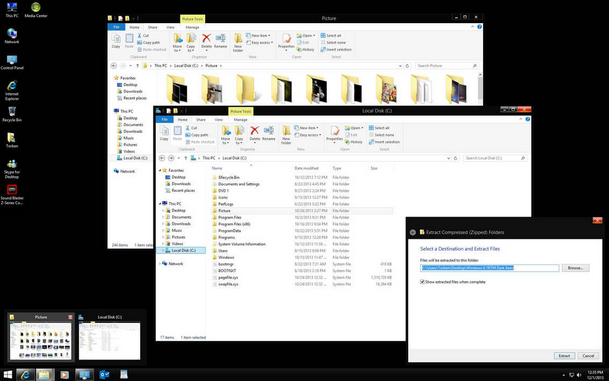The width and height of the screenshot is (609, 381).
Task: Click the Browse... button
Action: 575,268
